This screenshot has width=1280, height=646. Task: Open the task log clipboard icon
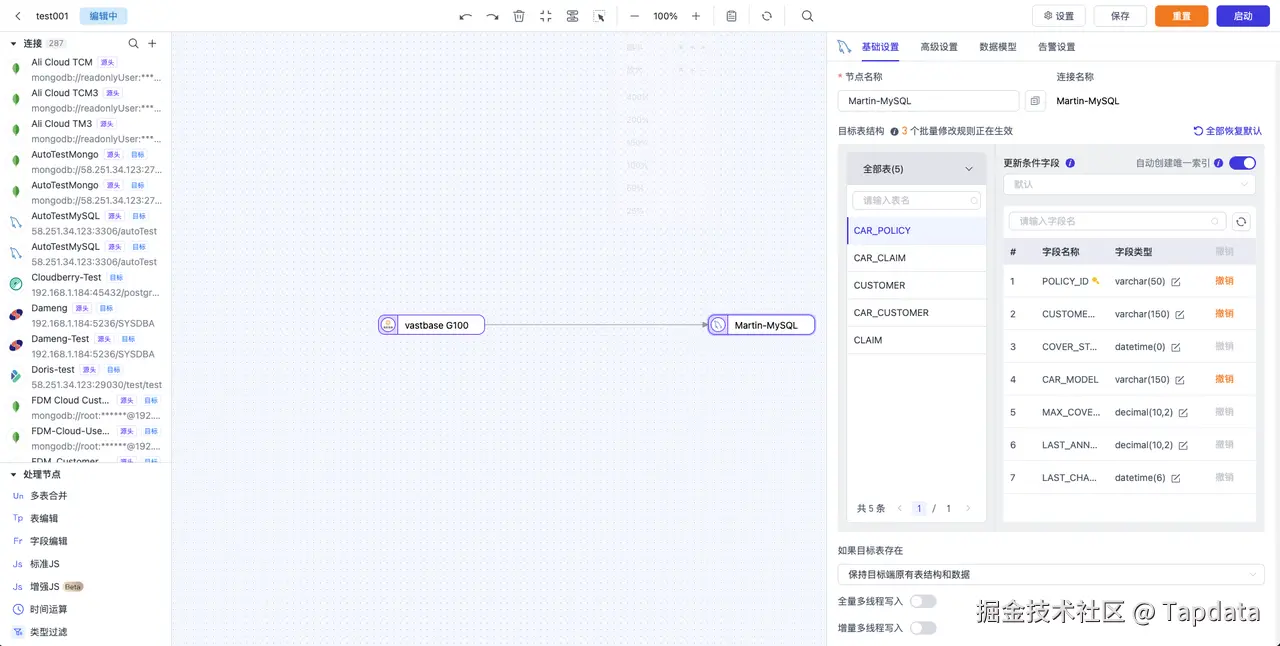point(731,16)
